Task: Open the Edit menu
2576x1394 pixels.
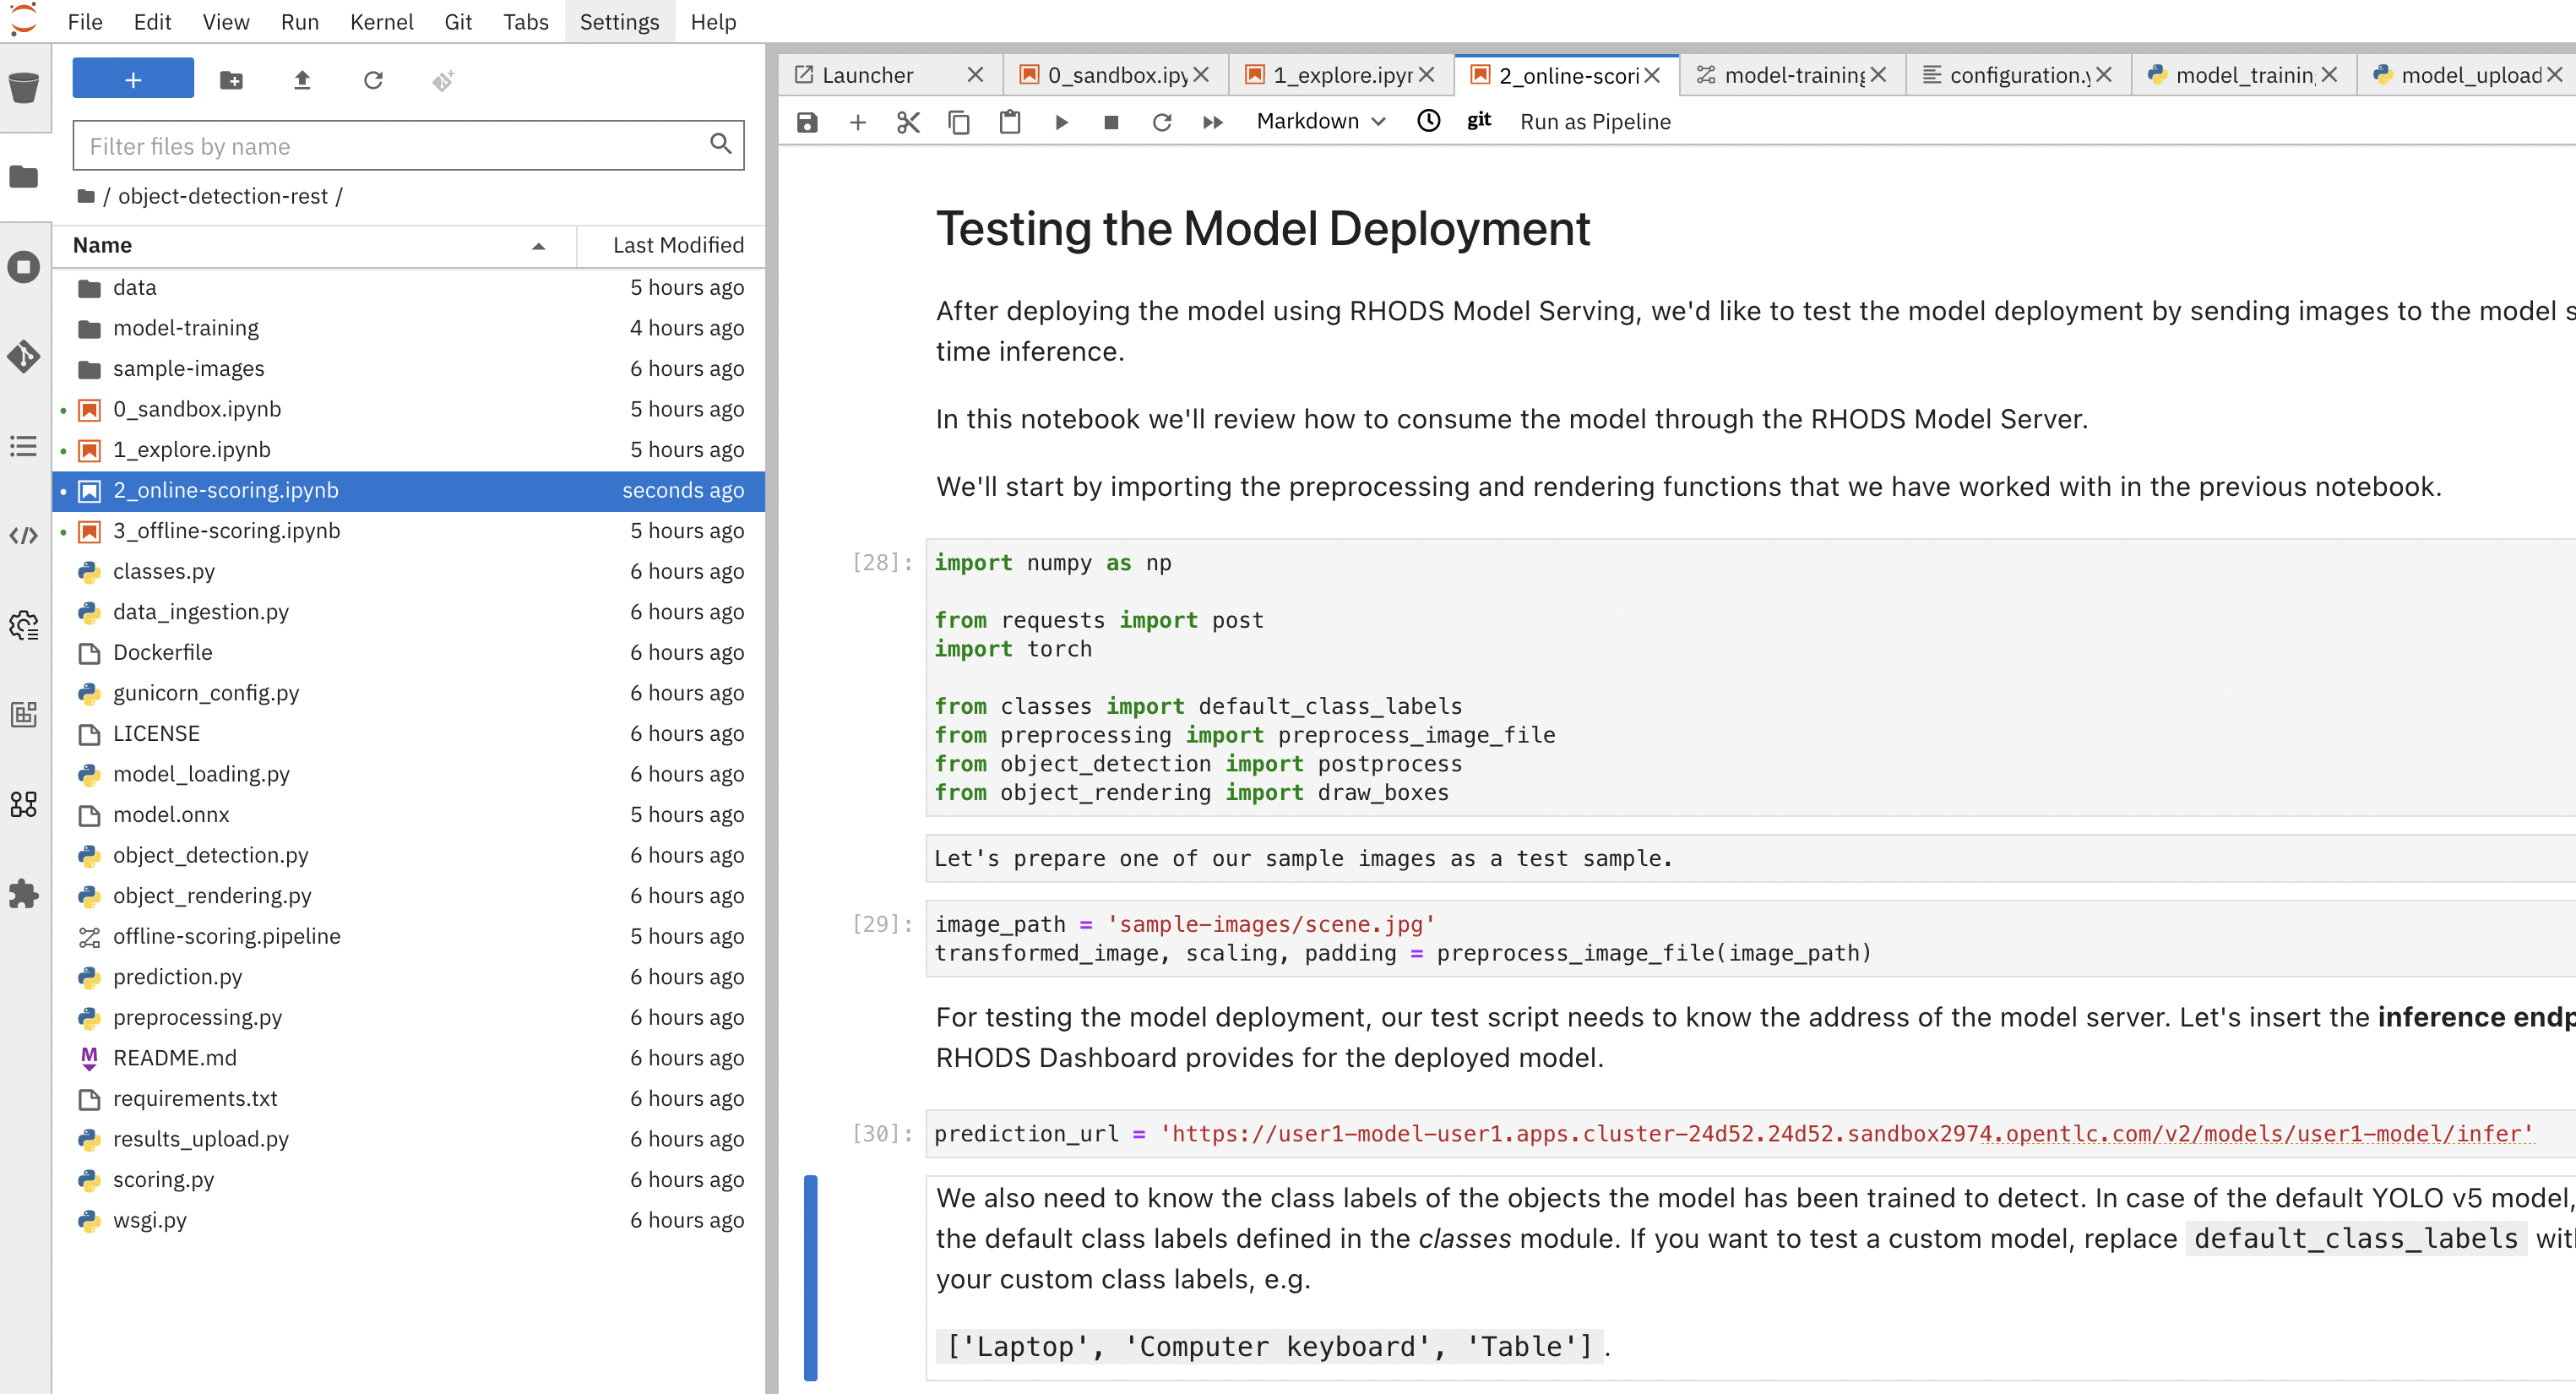Action: tap(152, 22)
